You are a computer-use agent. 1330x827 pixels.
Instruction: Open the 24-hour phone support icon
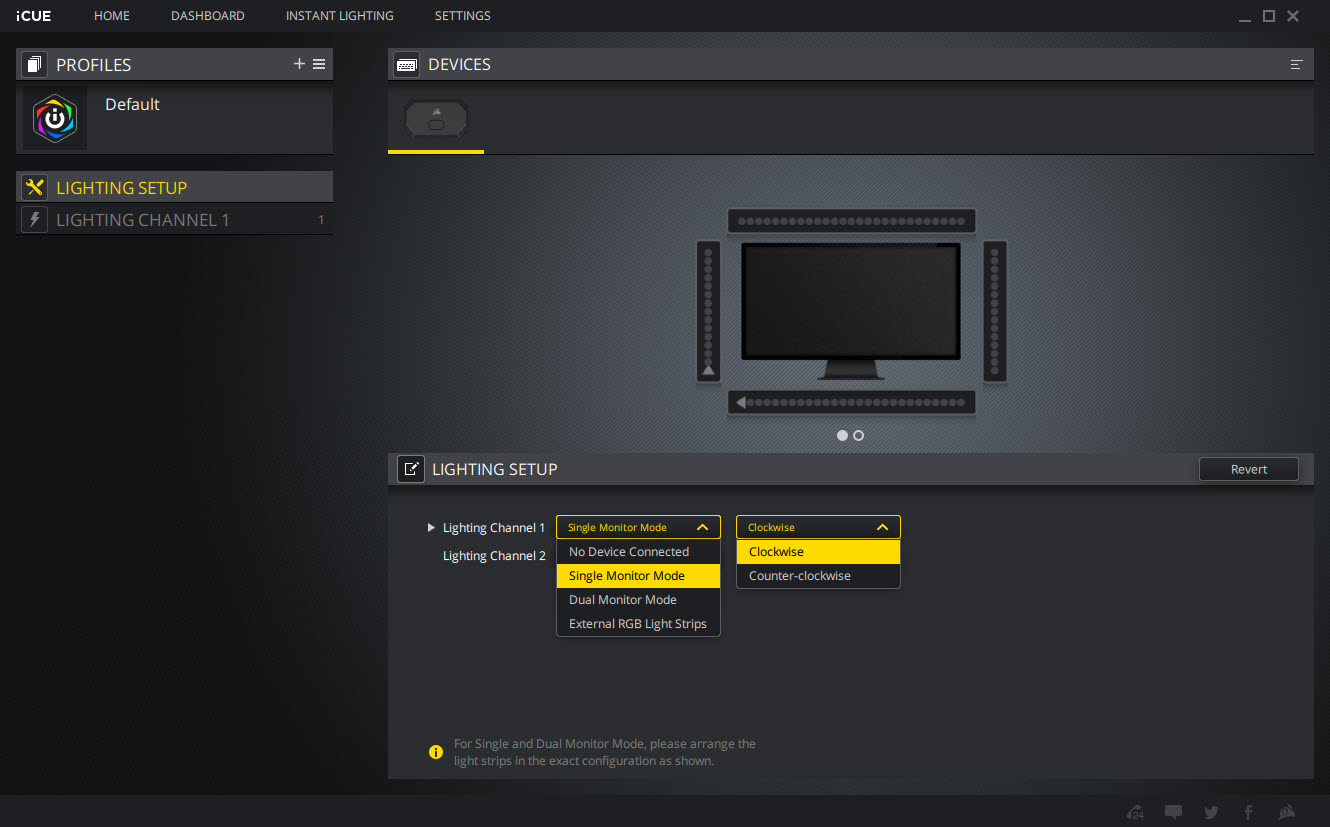[1135, 812]
